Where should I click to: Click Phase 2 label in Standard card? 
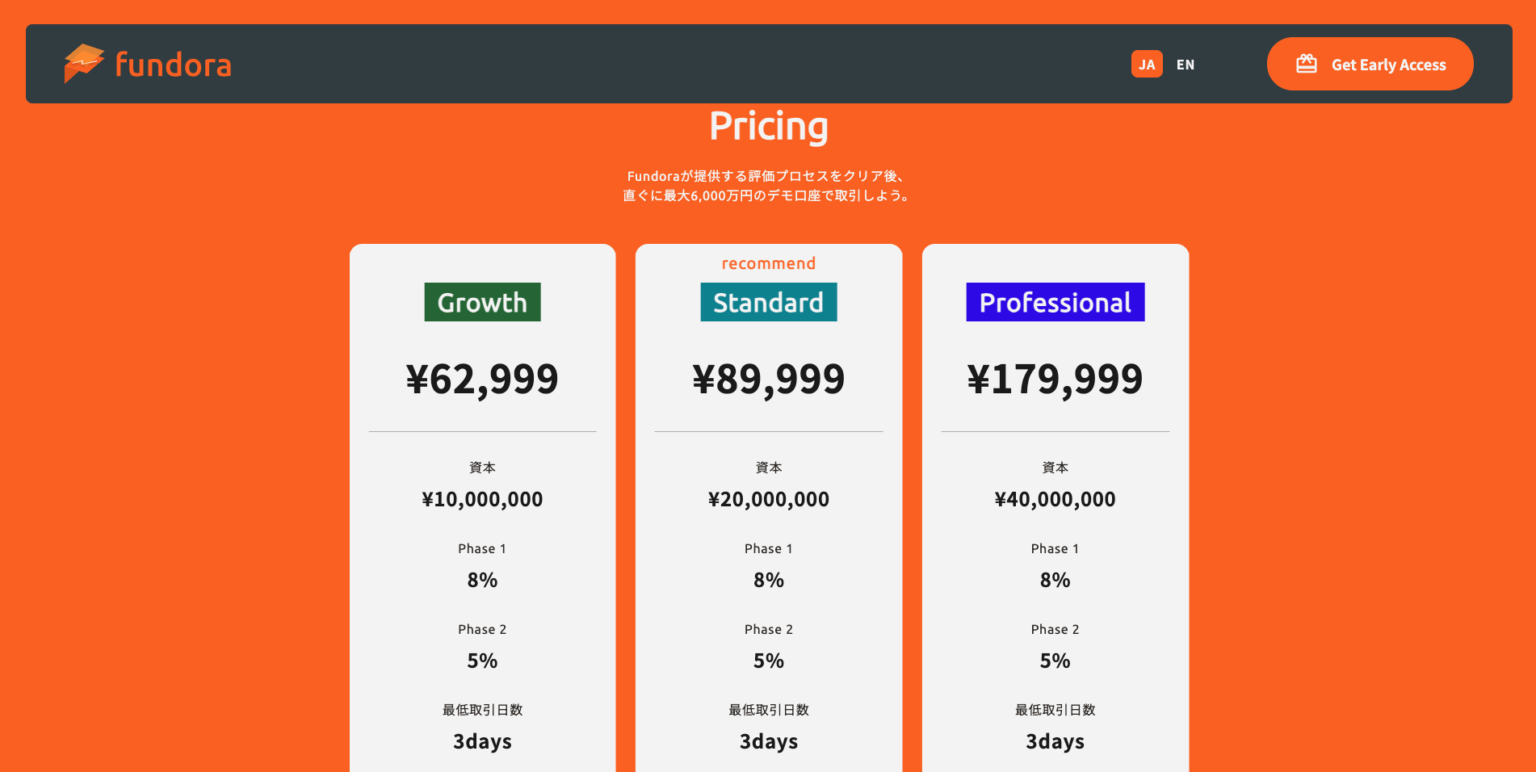(x=768, y=629)
